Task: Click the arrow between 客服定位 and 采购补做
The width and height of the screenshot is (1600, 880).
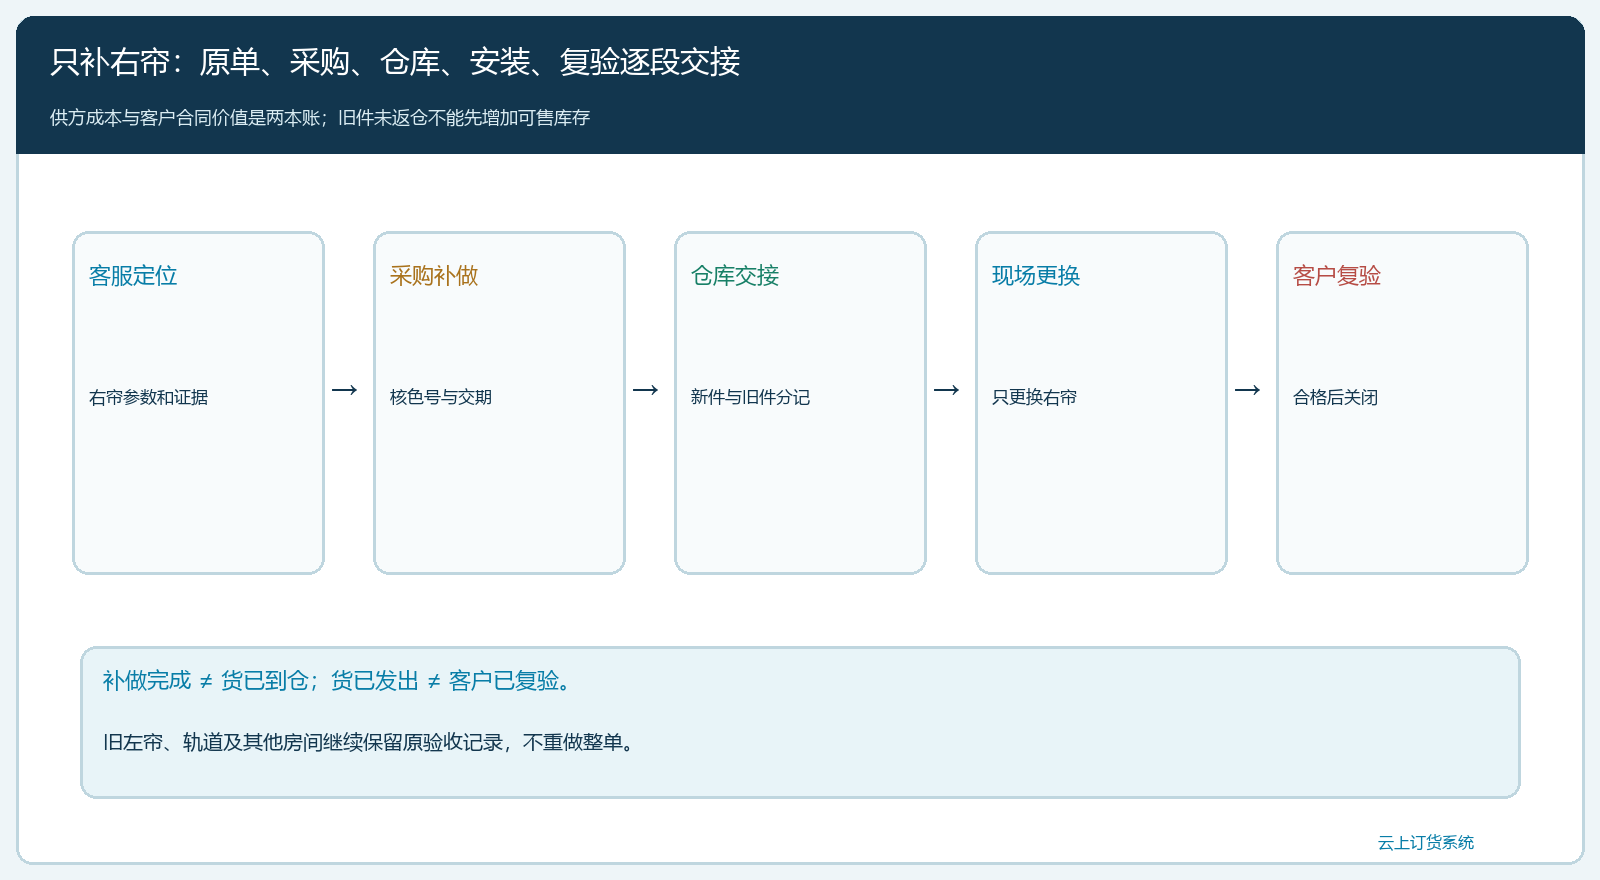Action: 344,390
